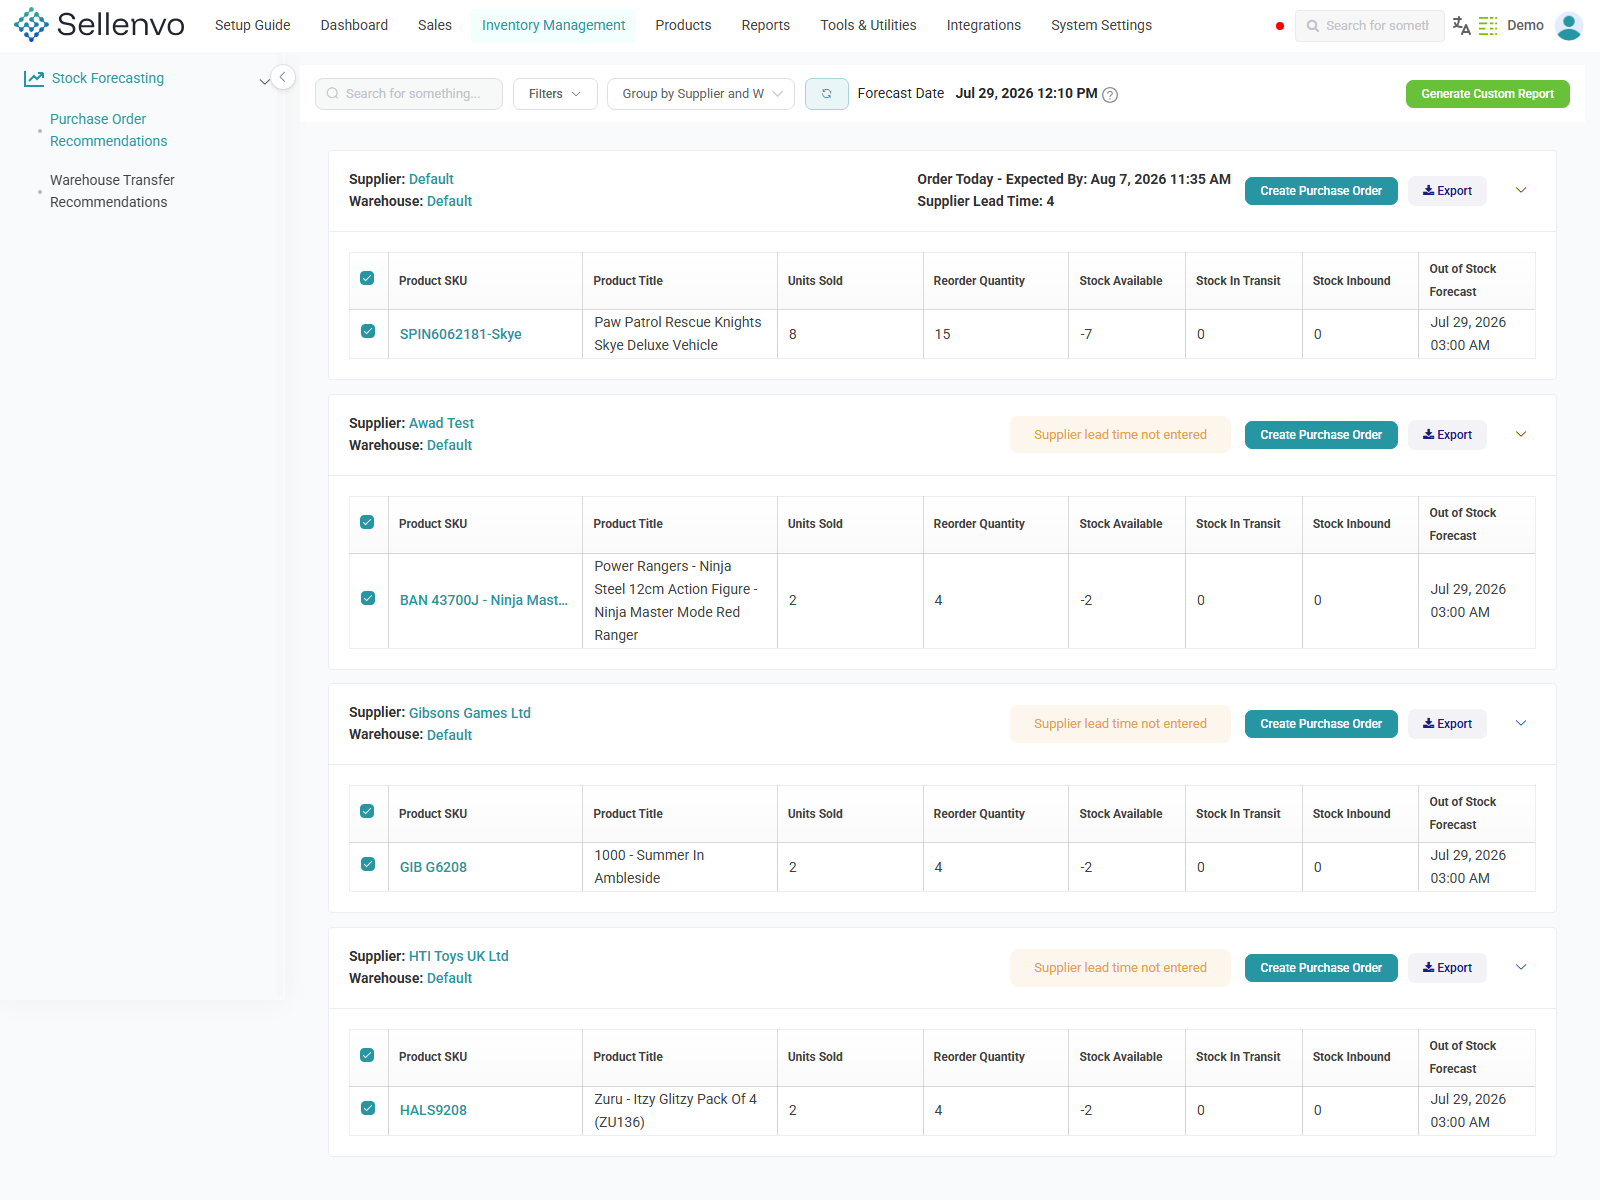Open the System Settings menu
1600x1200 pixels.
tap(1101, 26)
